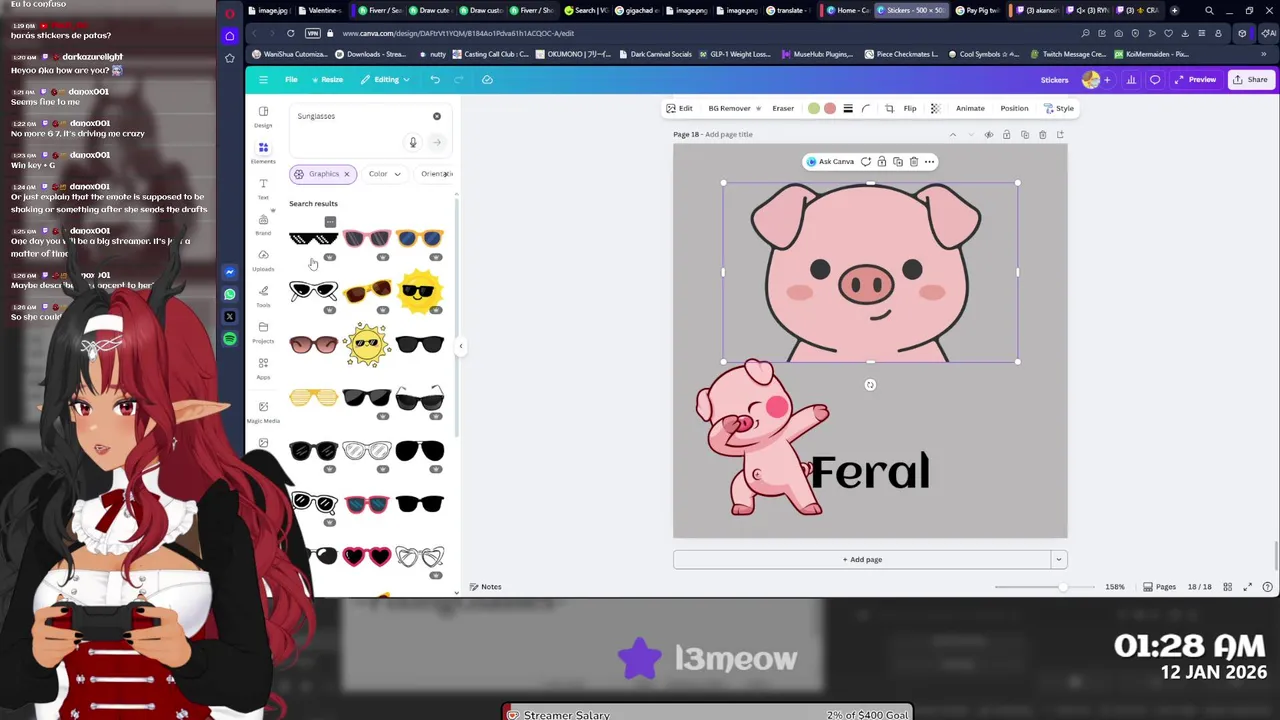This screenshot has width=1280, height=720.
Task: Add a new page icon beside trash
Action: tap(1060, 135)
